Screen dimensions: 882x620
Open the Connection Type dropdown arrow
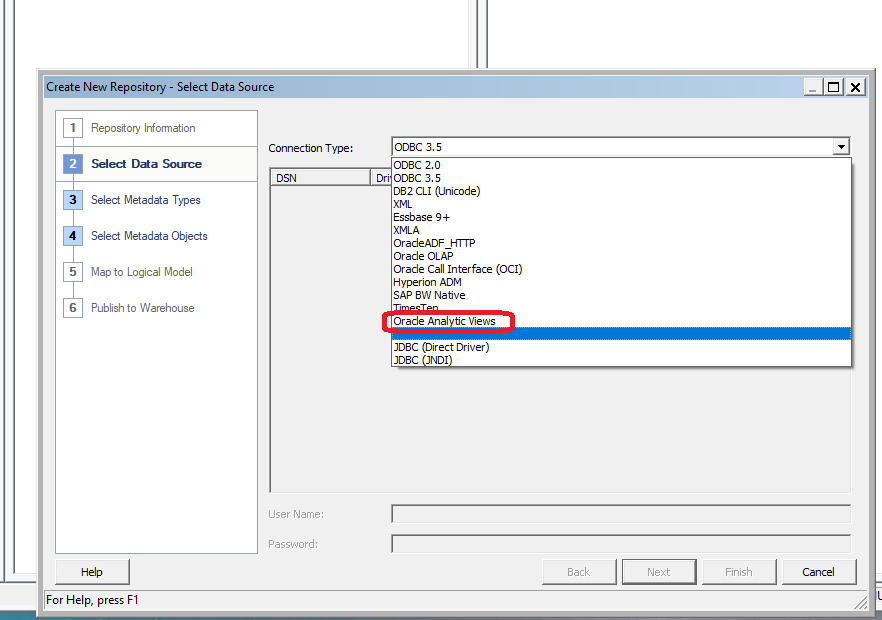[840, 147]
